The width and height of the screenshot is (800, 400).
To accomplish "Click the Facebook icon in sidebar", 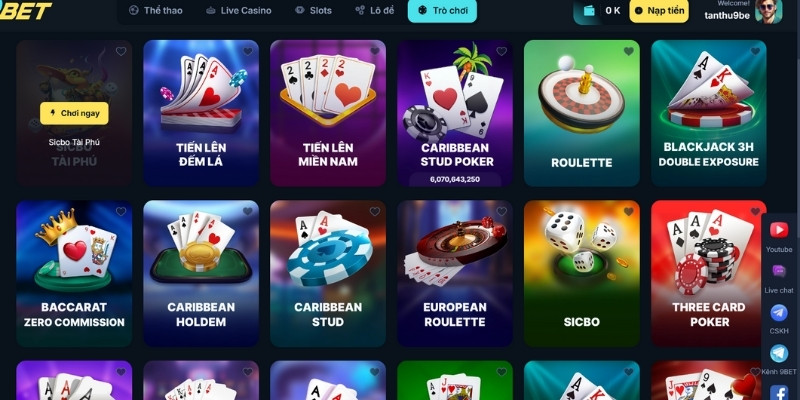I will [x=779, y=392].
